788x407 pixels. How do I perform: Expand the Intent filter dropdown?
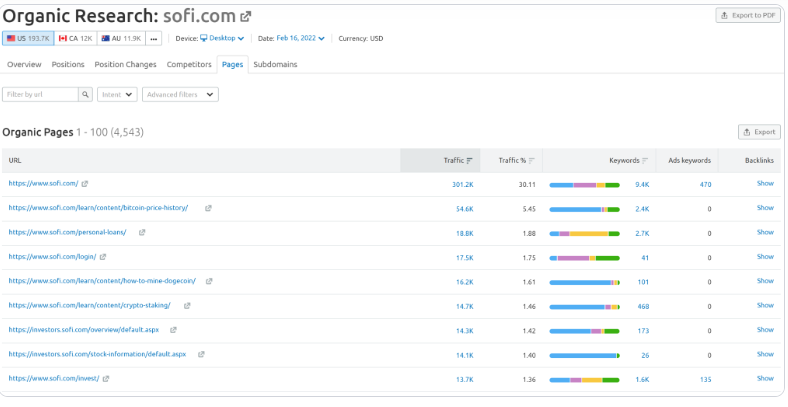click(117, 94)
